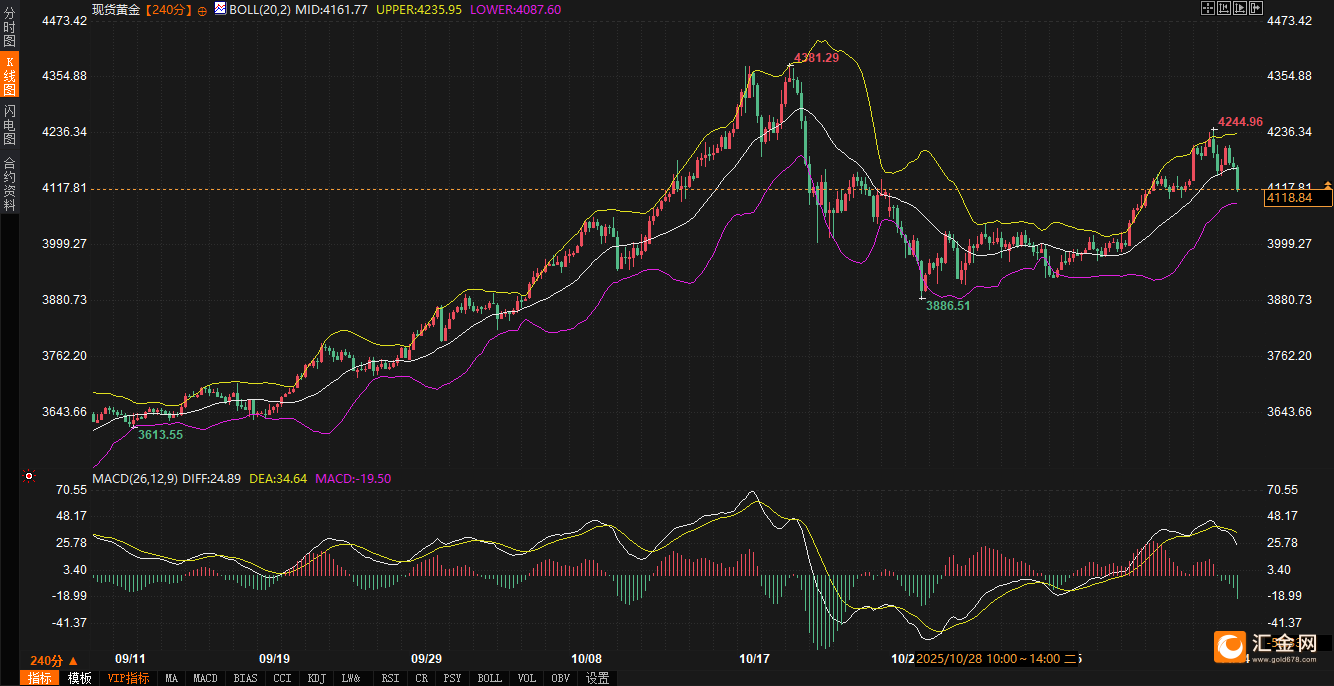Open the 闪电图 side tab
Viewport: 1334px width, 686px height.
[x=9, y=124]
